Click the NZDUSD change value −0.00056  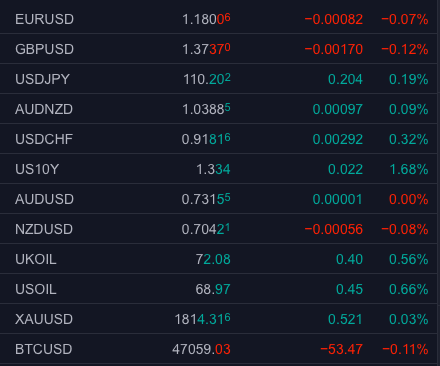334,229
